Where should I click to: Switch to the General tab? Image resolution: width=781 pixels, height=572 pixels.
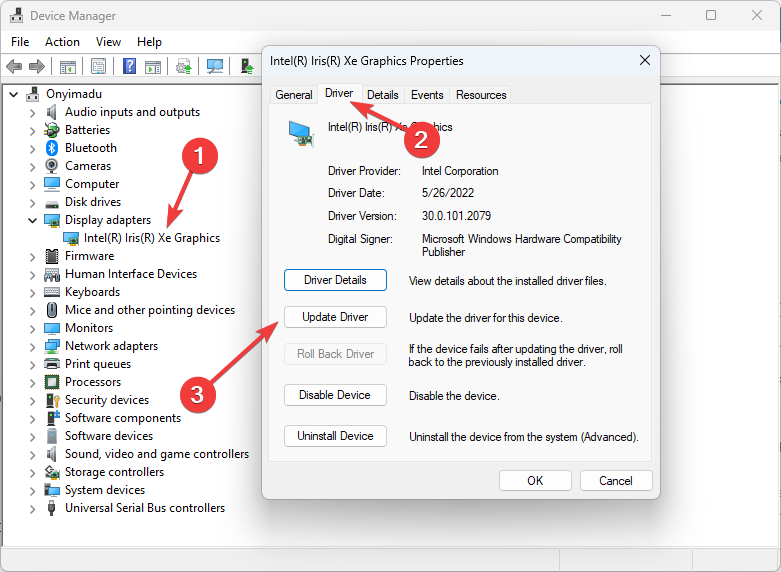click(294, 95)
